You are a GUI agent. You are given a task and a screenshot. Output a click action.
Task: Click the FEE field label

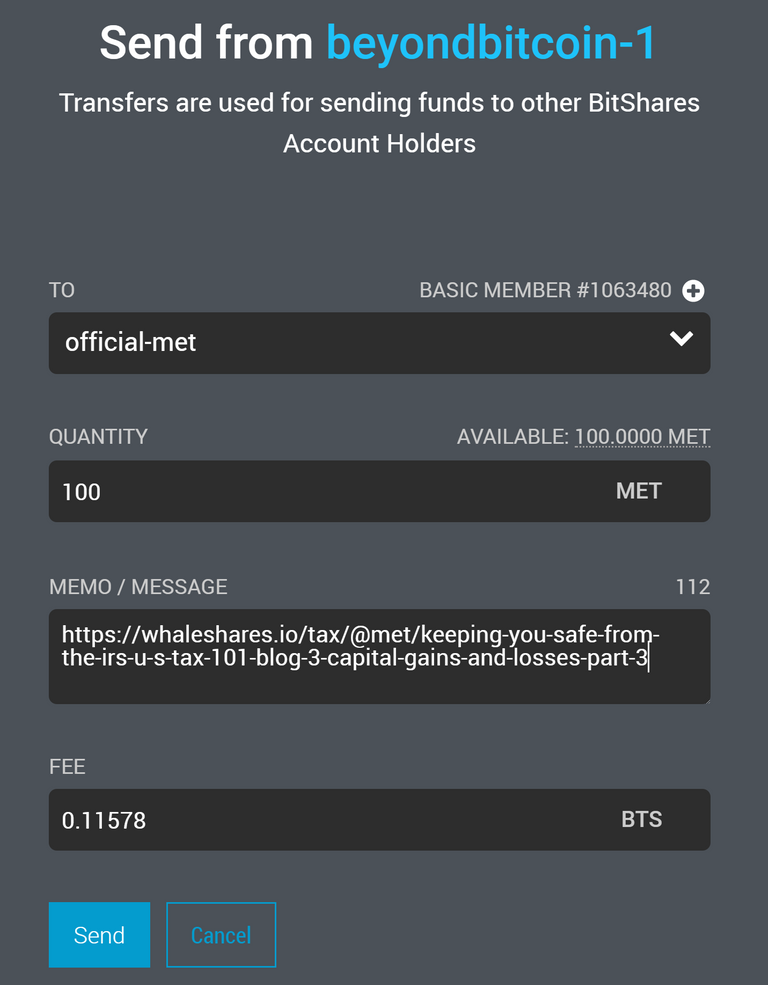click(x=67, y=767)
